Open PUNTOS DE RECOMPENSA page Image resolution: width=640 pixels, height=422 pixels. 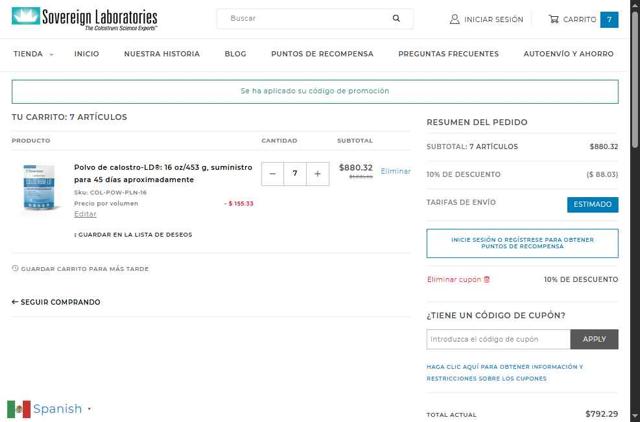[x=322, y=54]
